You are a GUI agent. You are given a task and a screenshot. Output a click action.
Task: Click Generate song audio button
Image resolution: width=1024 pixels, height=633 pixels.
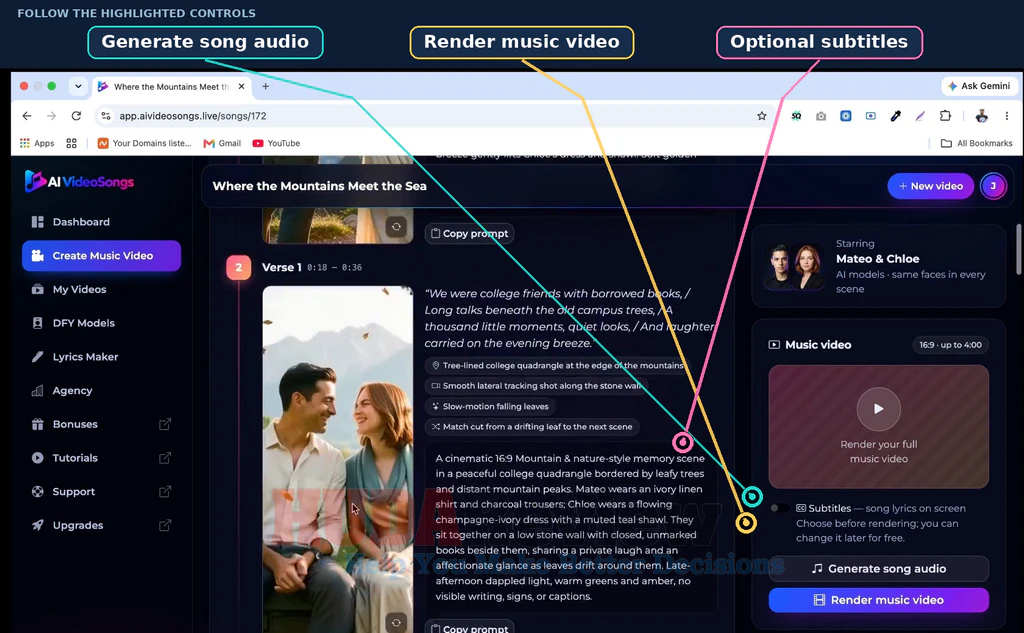click(x=878, y=569)
